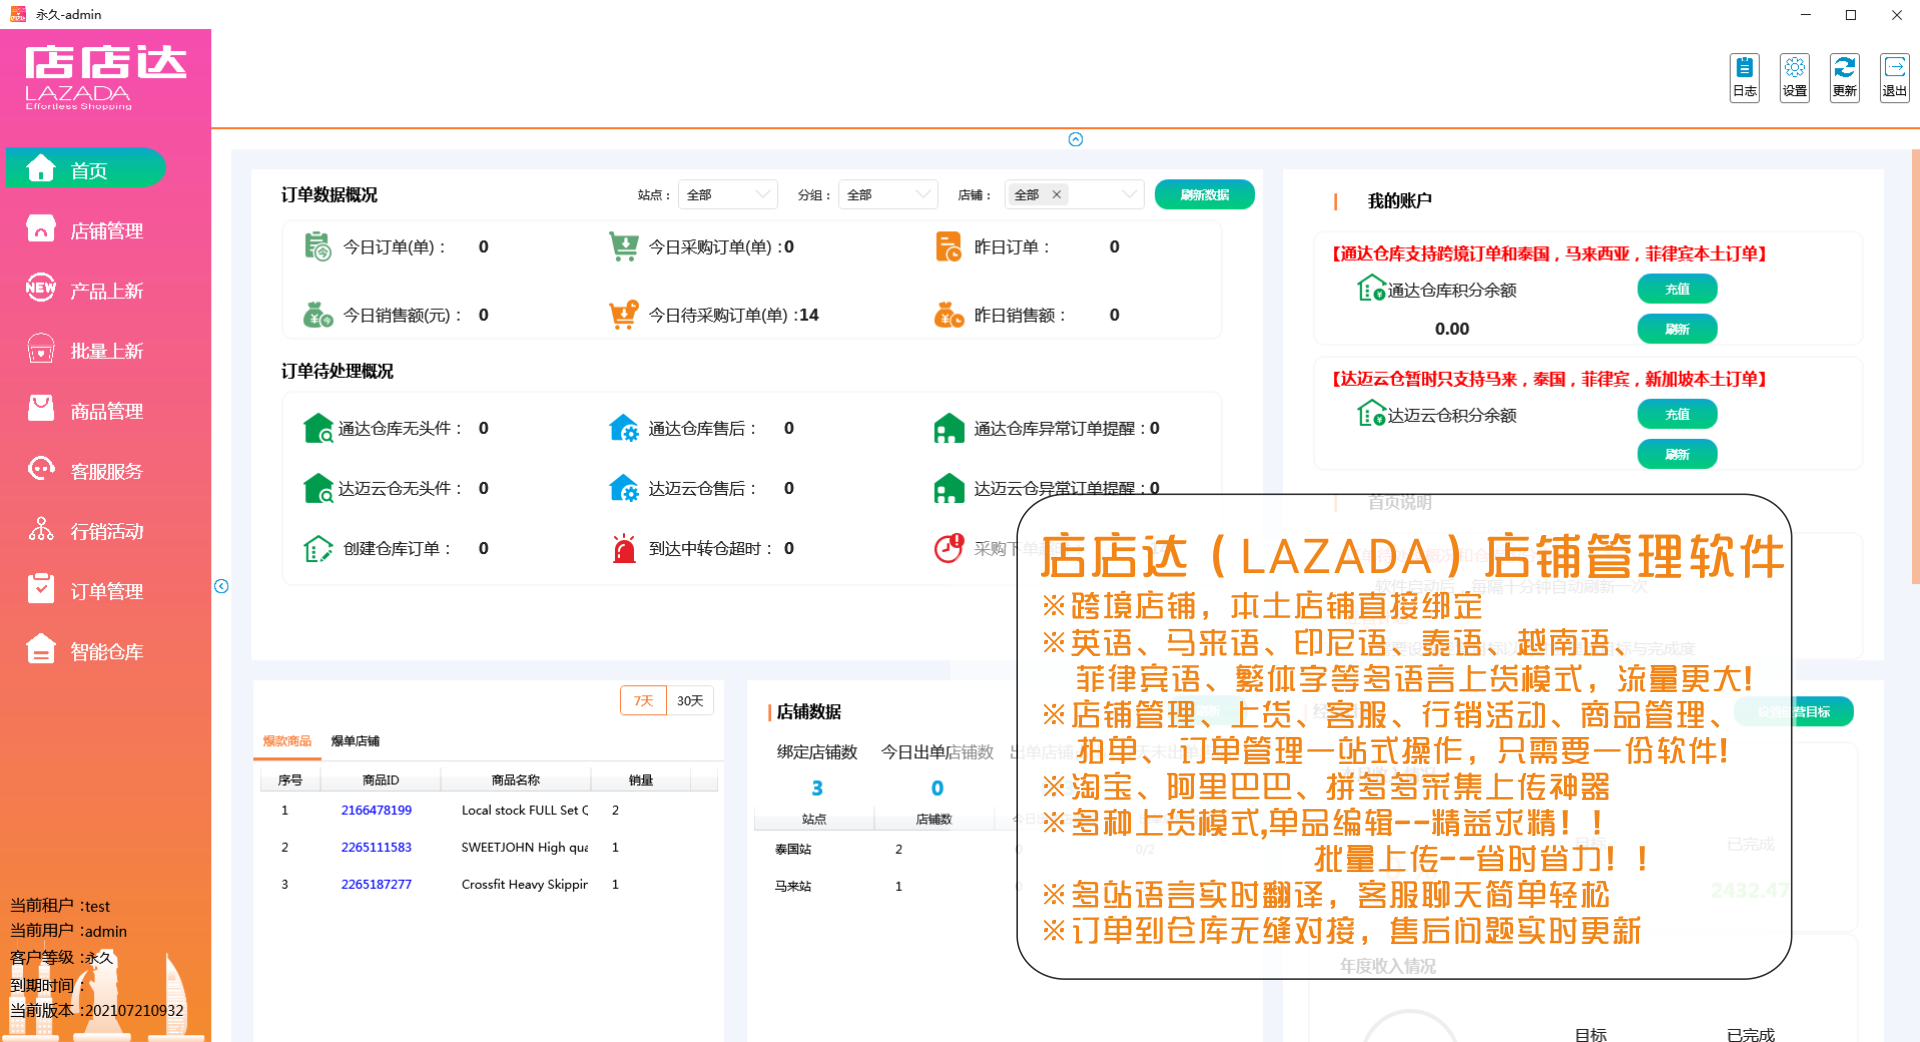Collapse the top toolbar with the up chevron
1920x1042 pixels.
click(x=1076, y=139)
